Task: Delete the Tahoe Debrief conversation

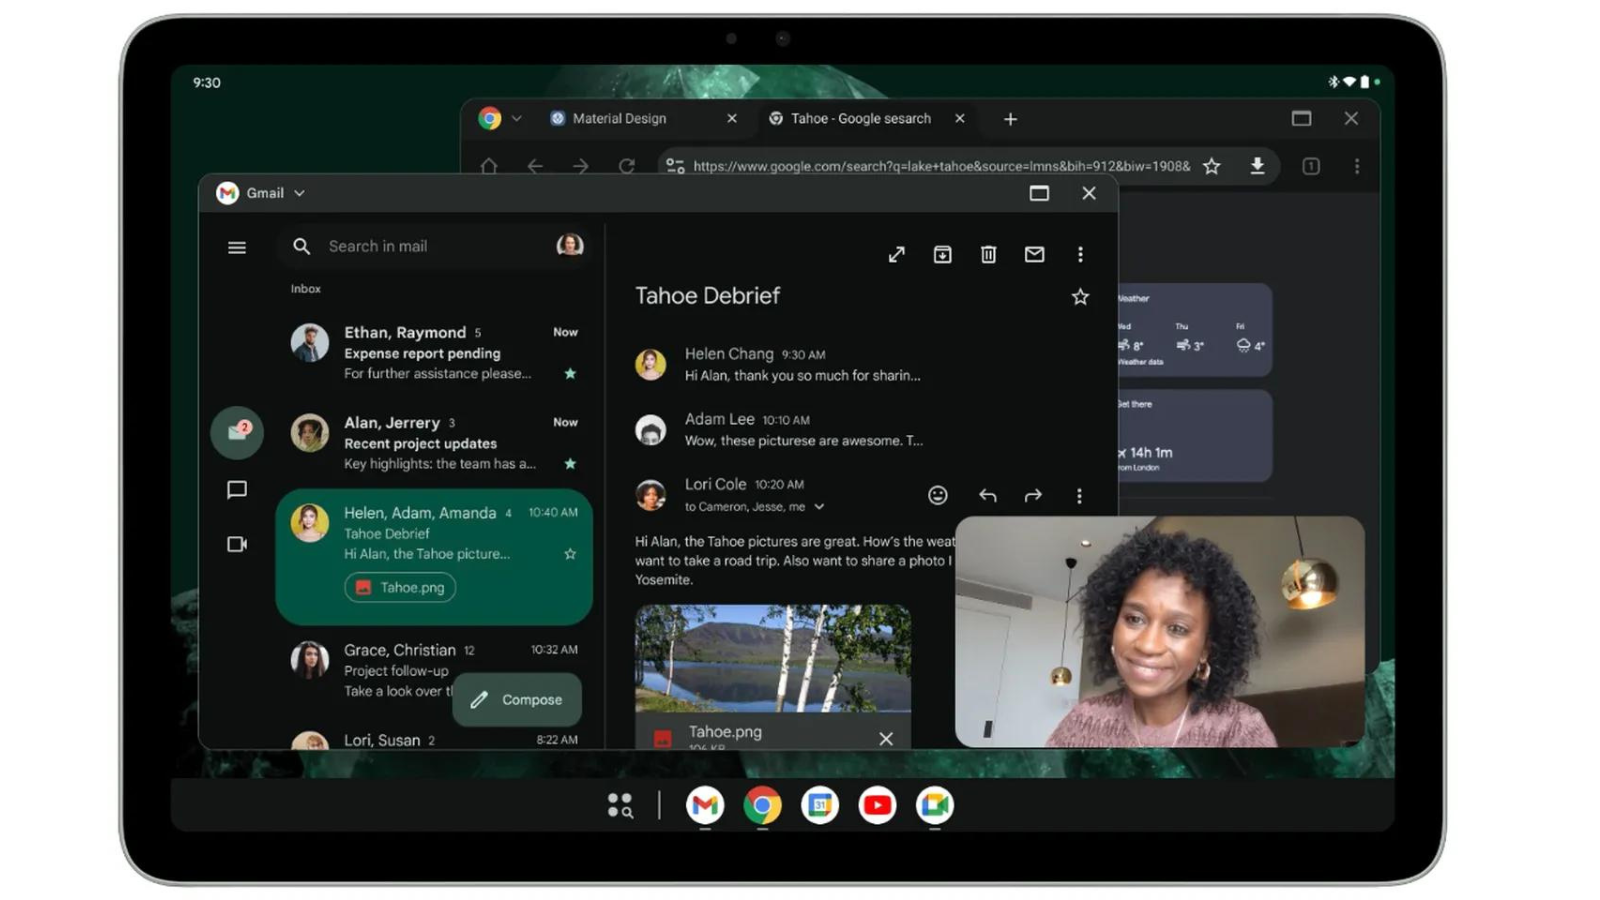Action: (x=988, y=254)
